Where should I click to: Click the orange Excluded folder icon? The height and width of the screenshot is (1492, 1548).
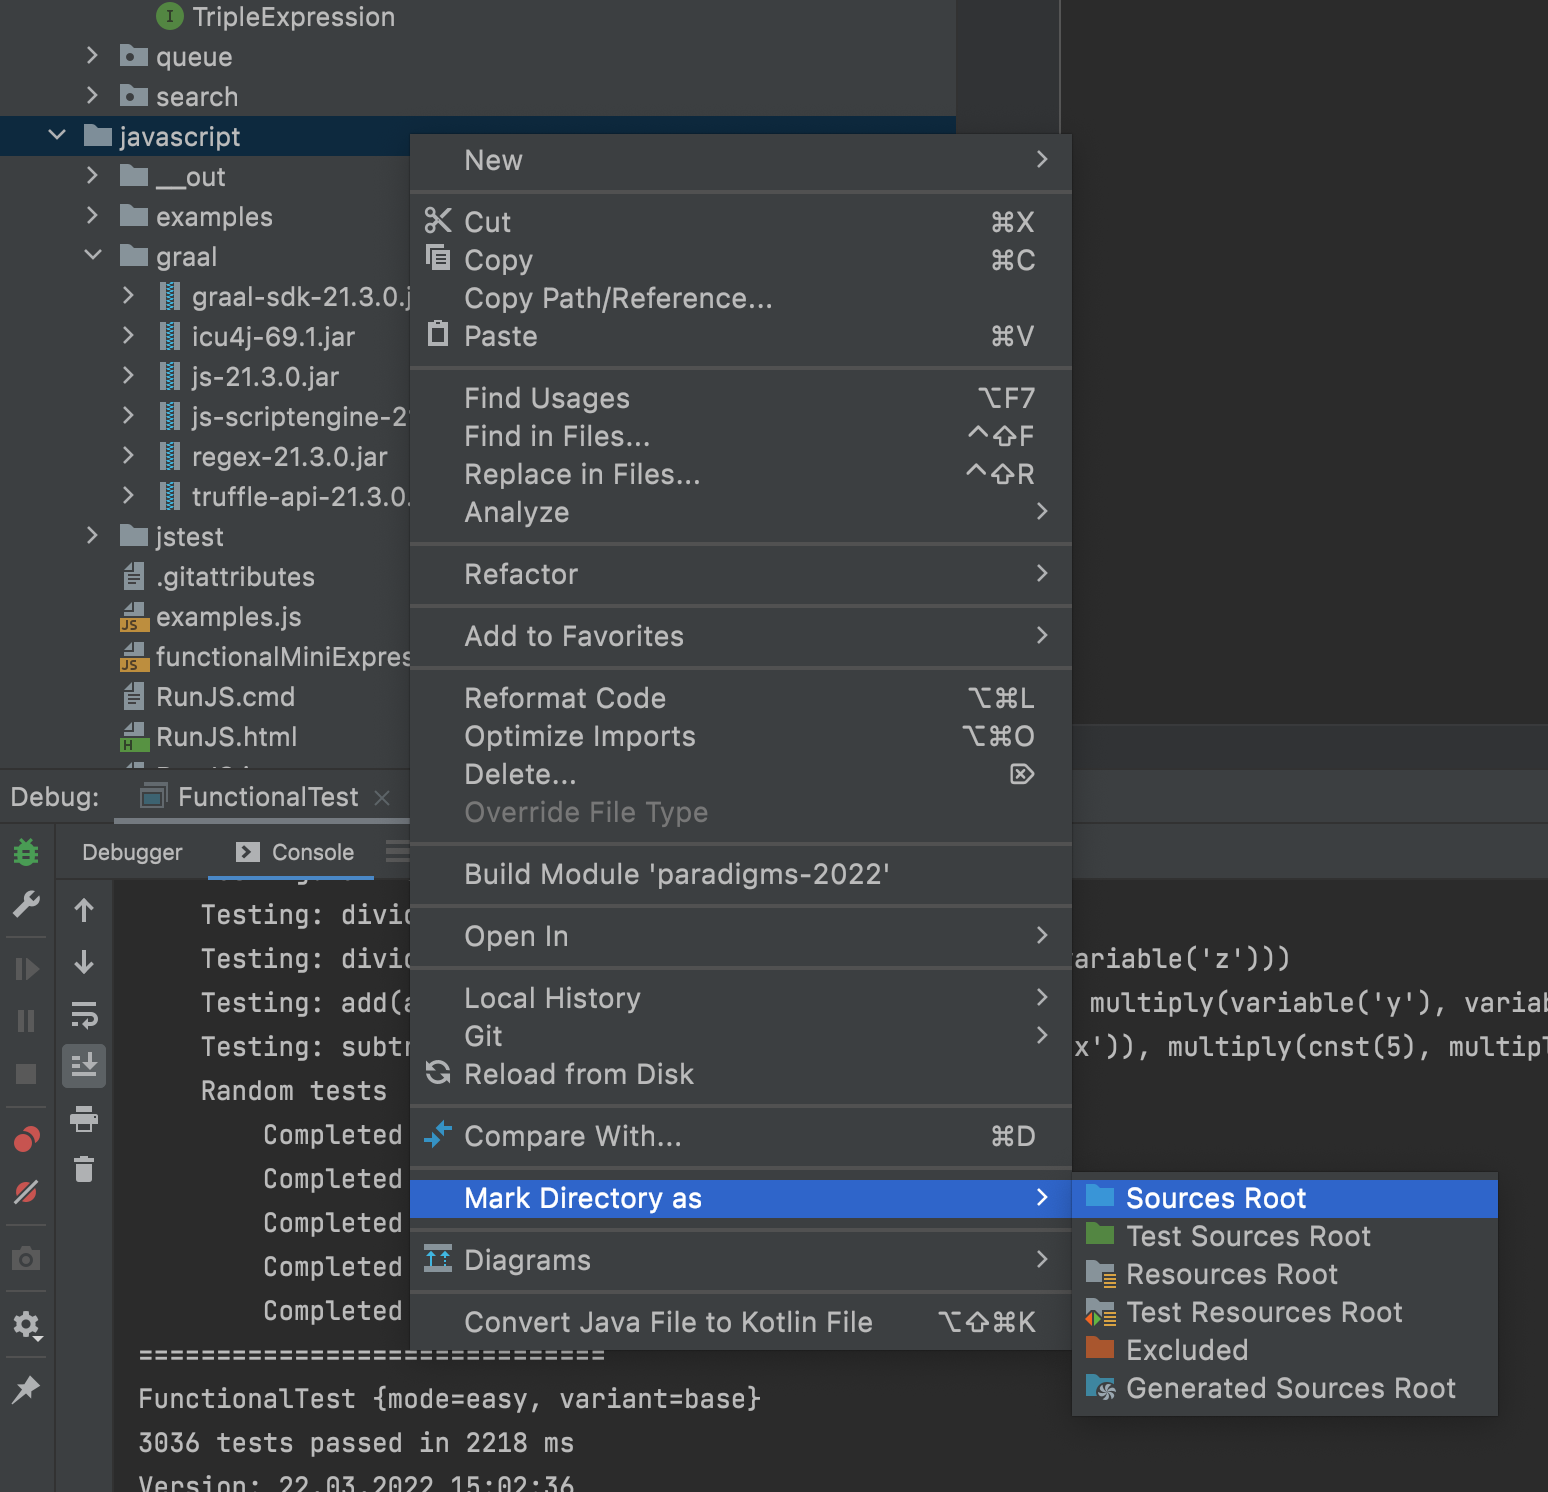(1100, 1348)
